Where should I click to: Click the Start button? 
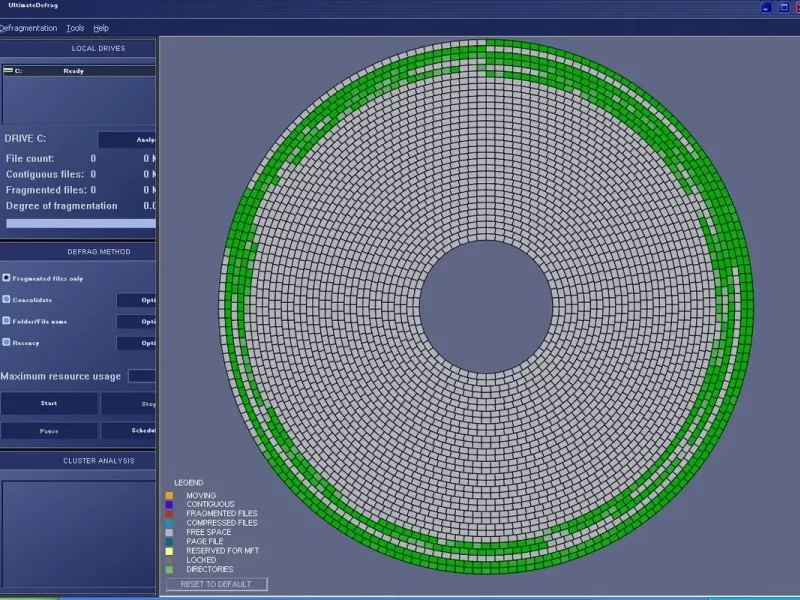coord(49,403)
